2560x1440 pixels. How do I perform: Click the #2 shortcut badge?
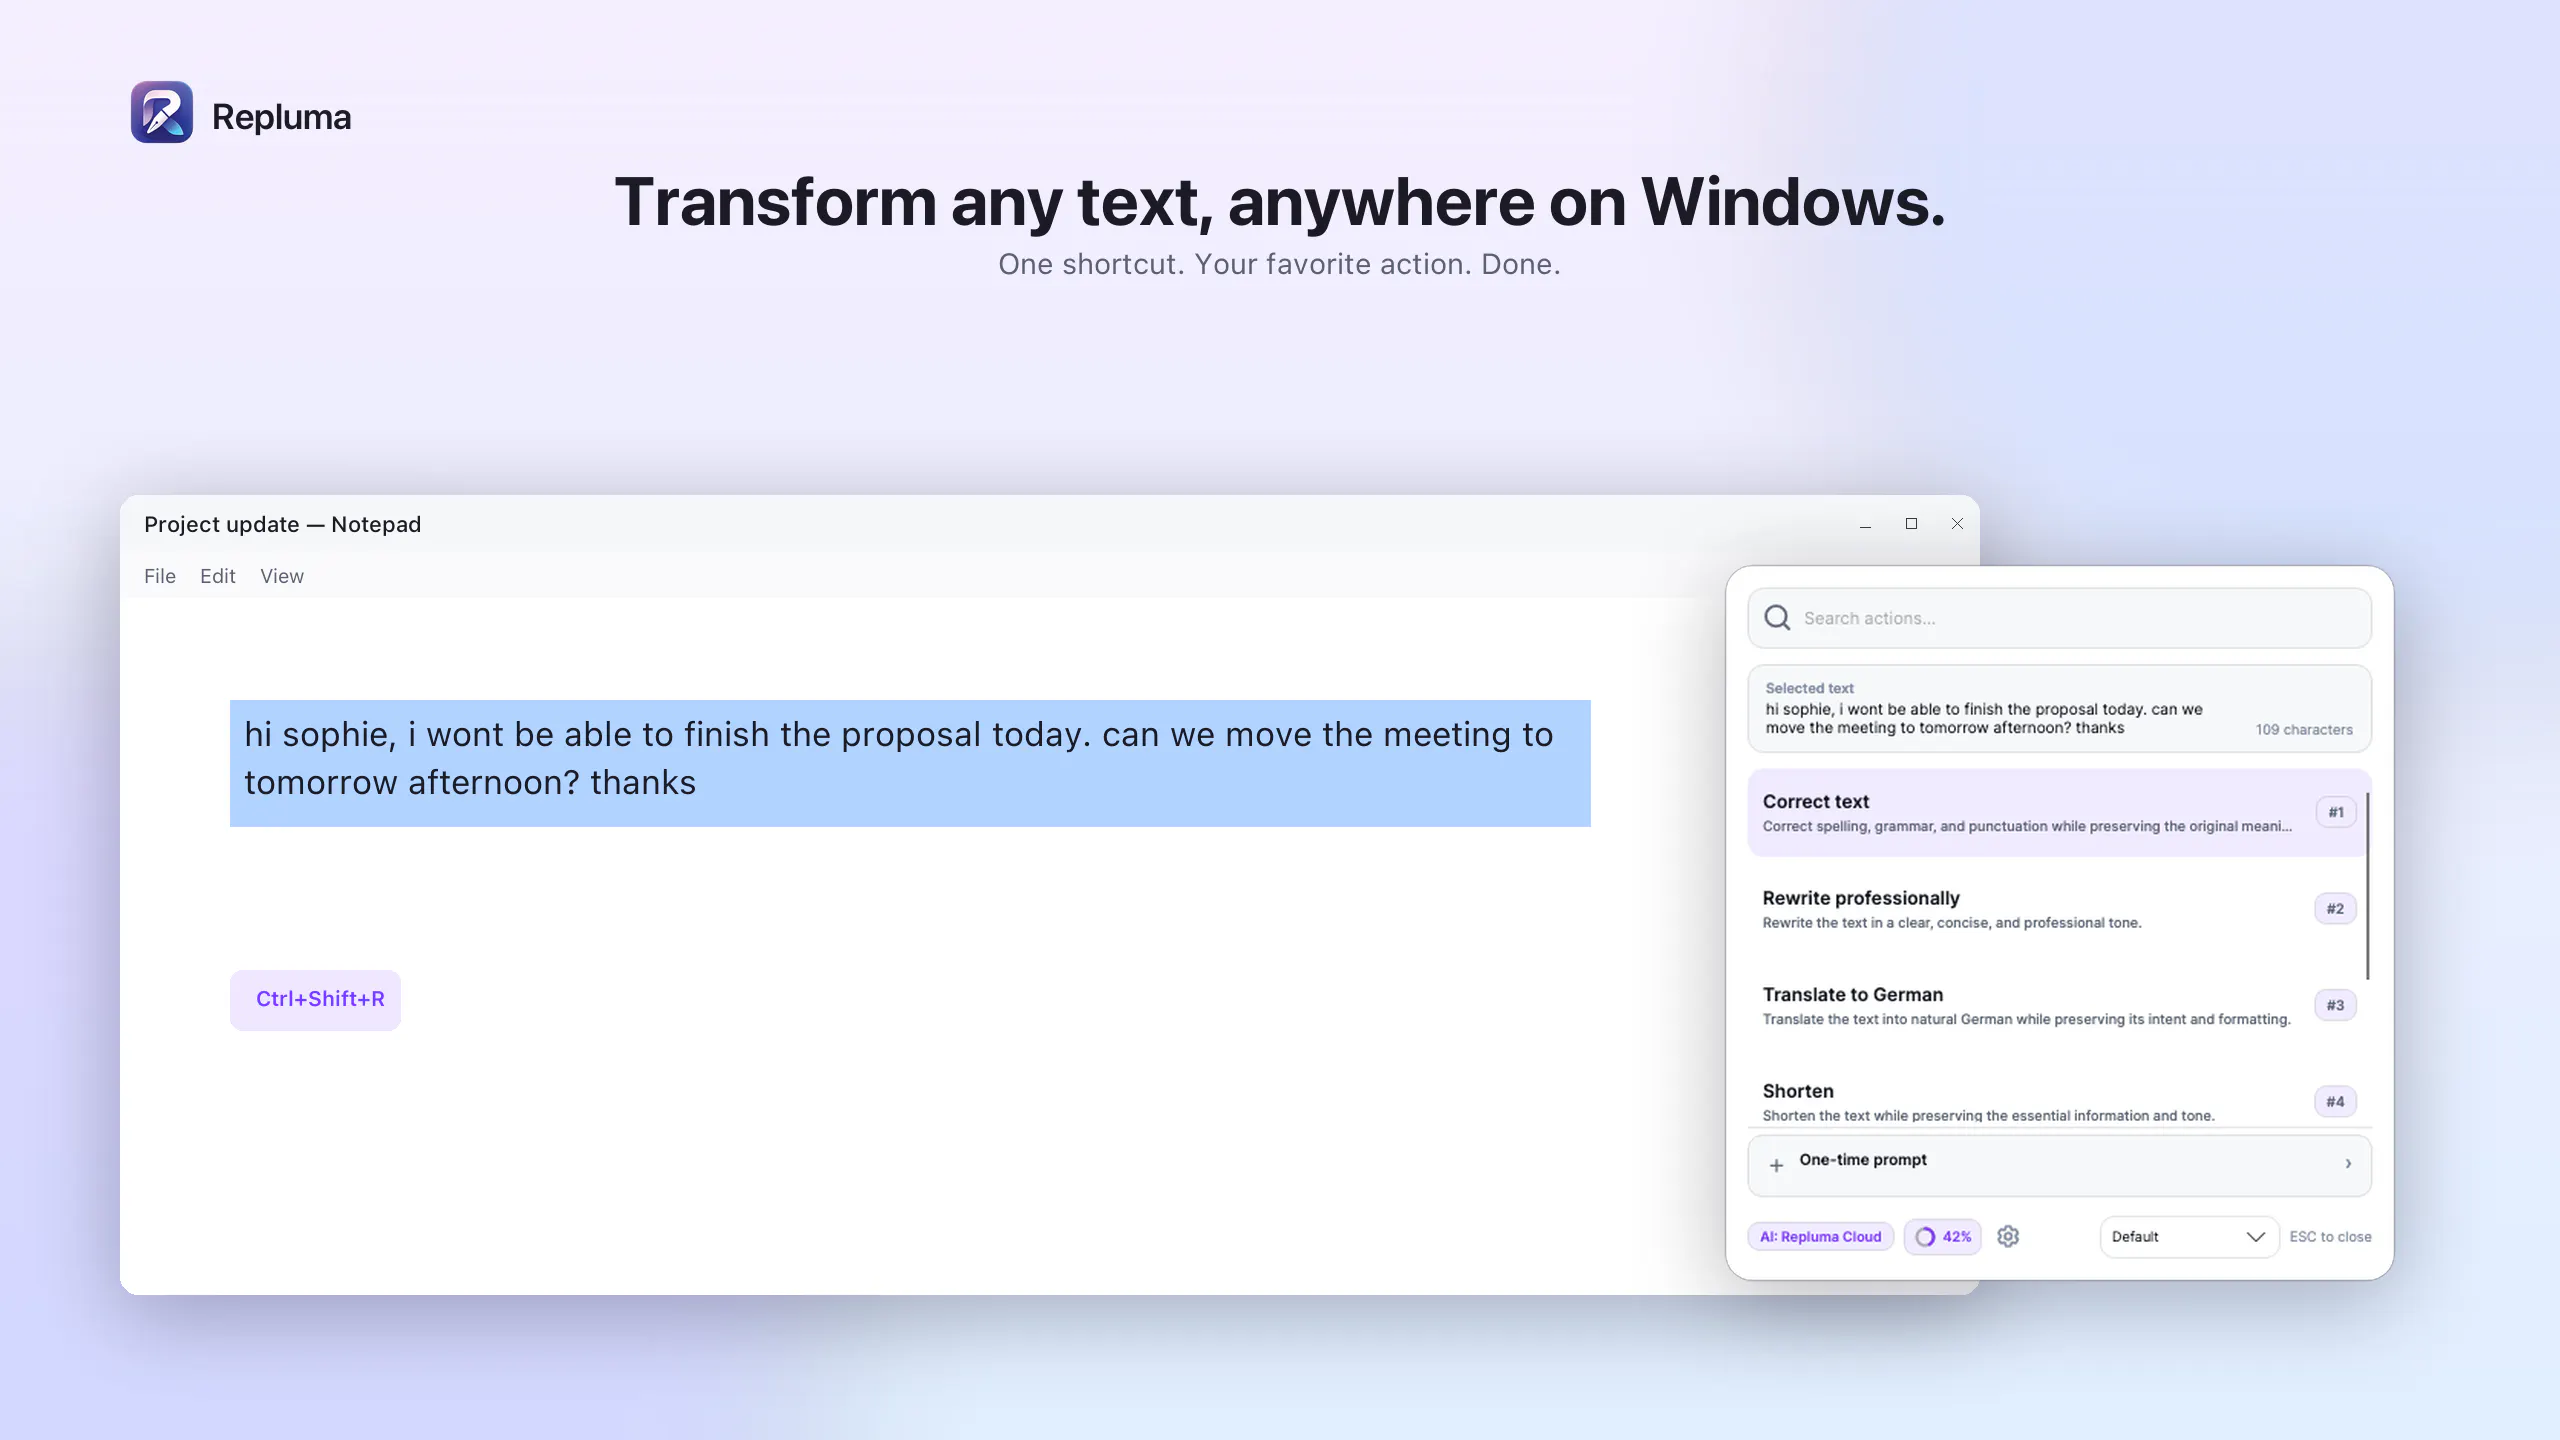click(x=2335, y=909)
